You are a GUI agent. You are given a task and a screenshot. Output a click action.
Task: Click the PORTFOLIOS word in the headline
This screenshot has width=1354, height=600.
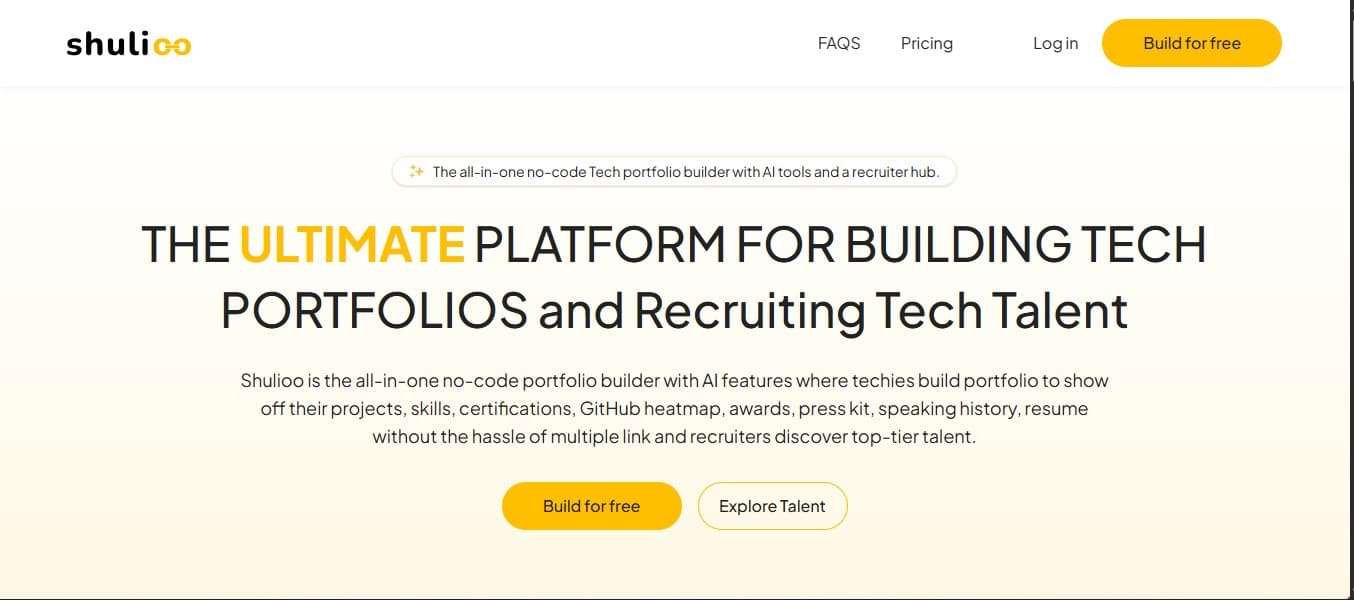click(374, 311)
